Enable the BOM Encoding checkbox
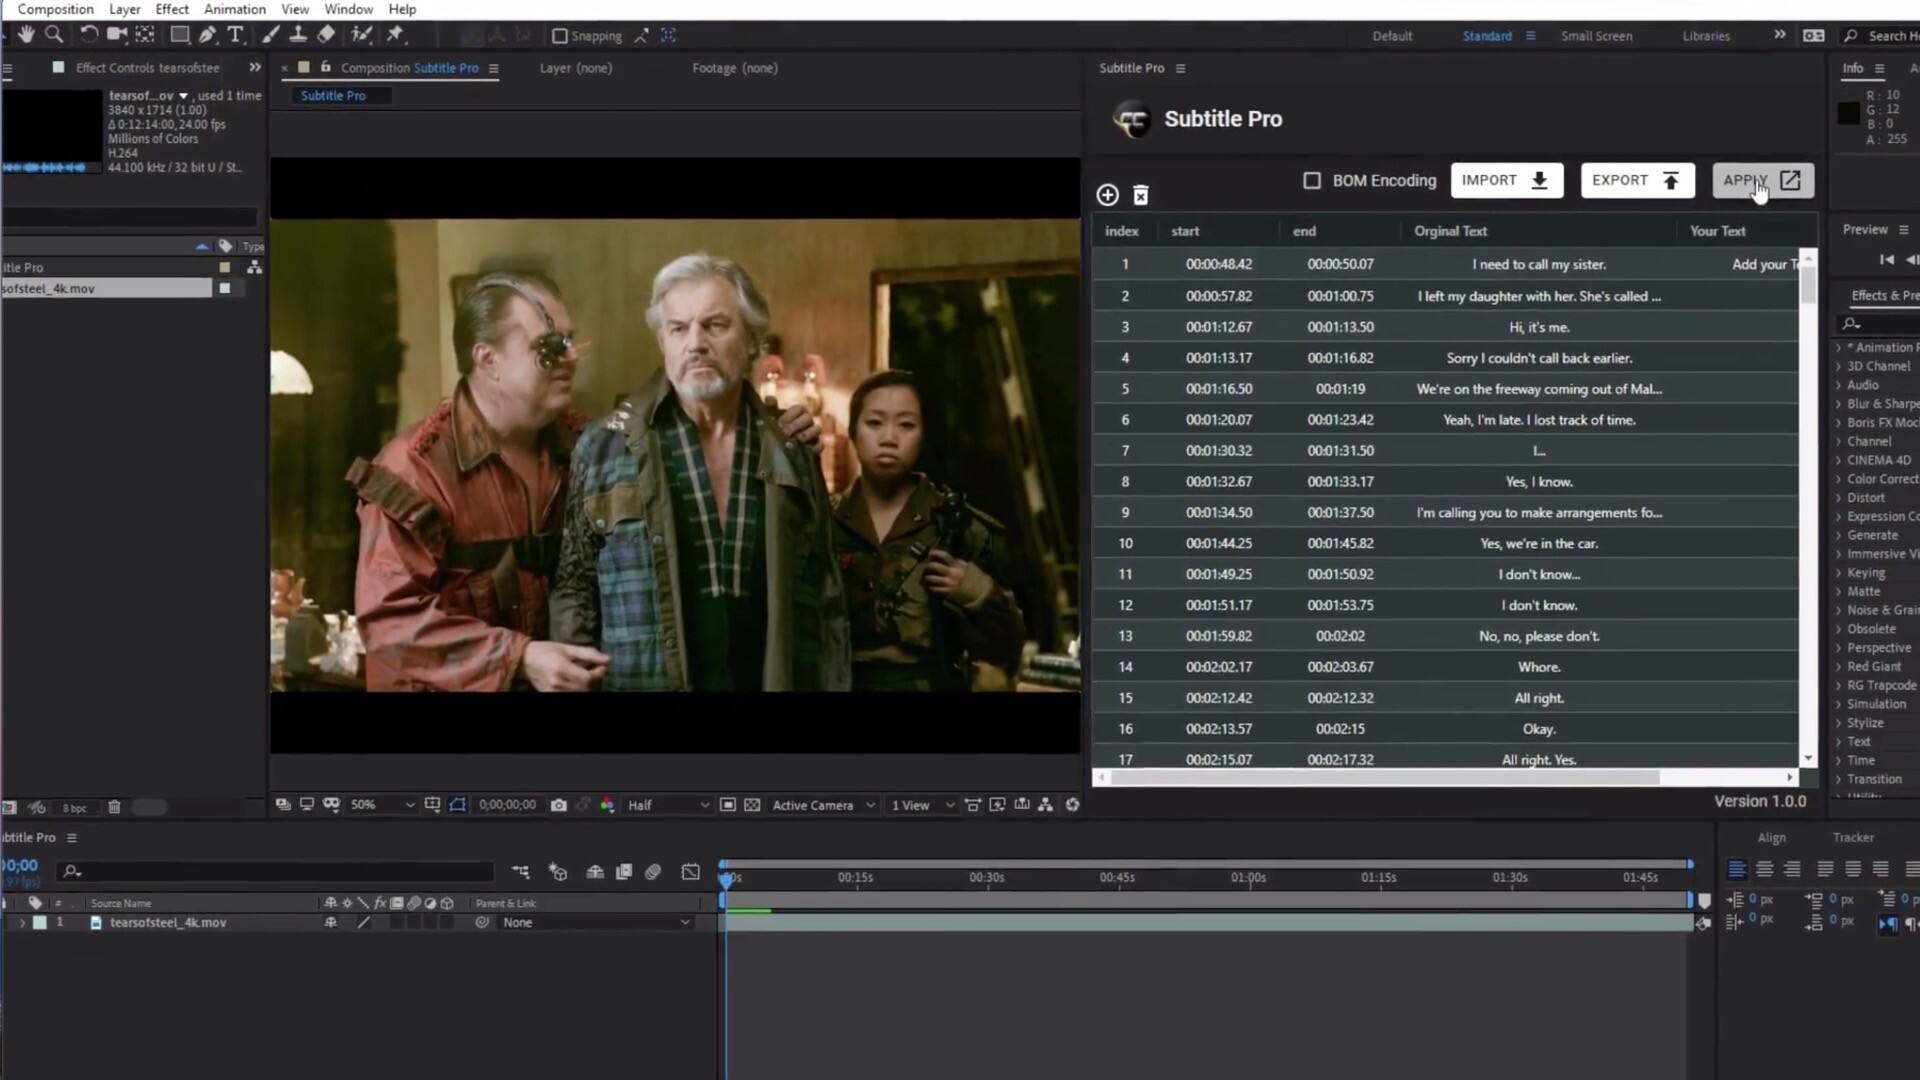The height and width of the screenshot is (1080, 1920). pos(1312,181)
